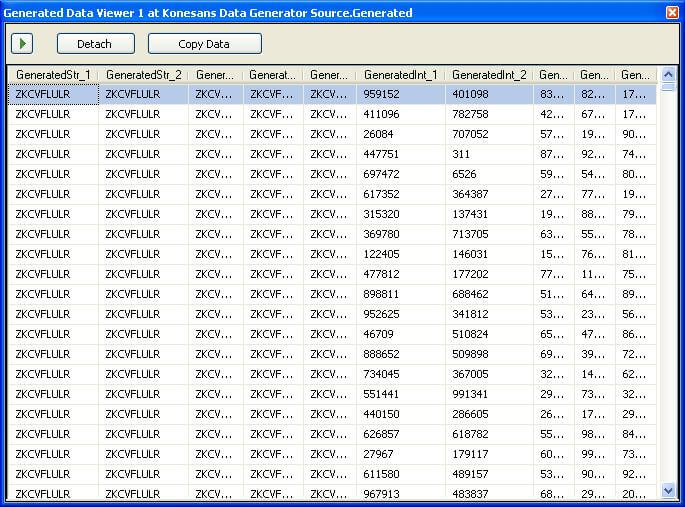Select cell with value 697472

click(x=401, y=174)
